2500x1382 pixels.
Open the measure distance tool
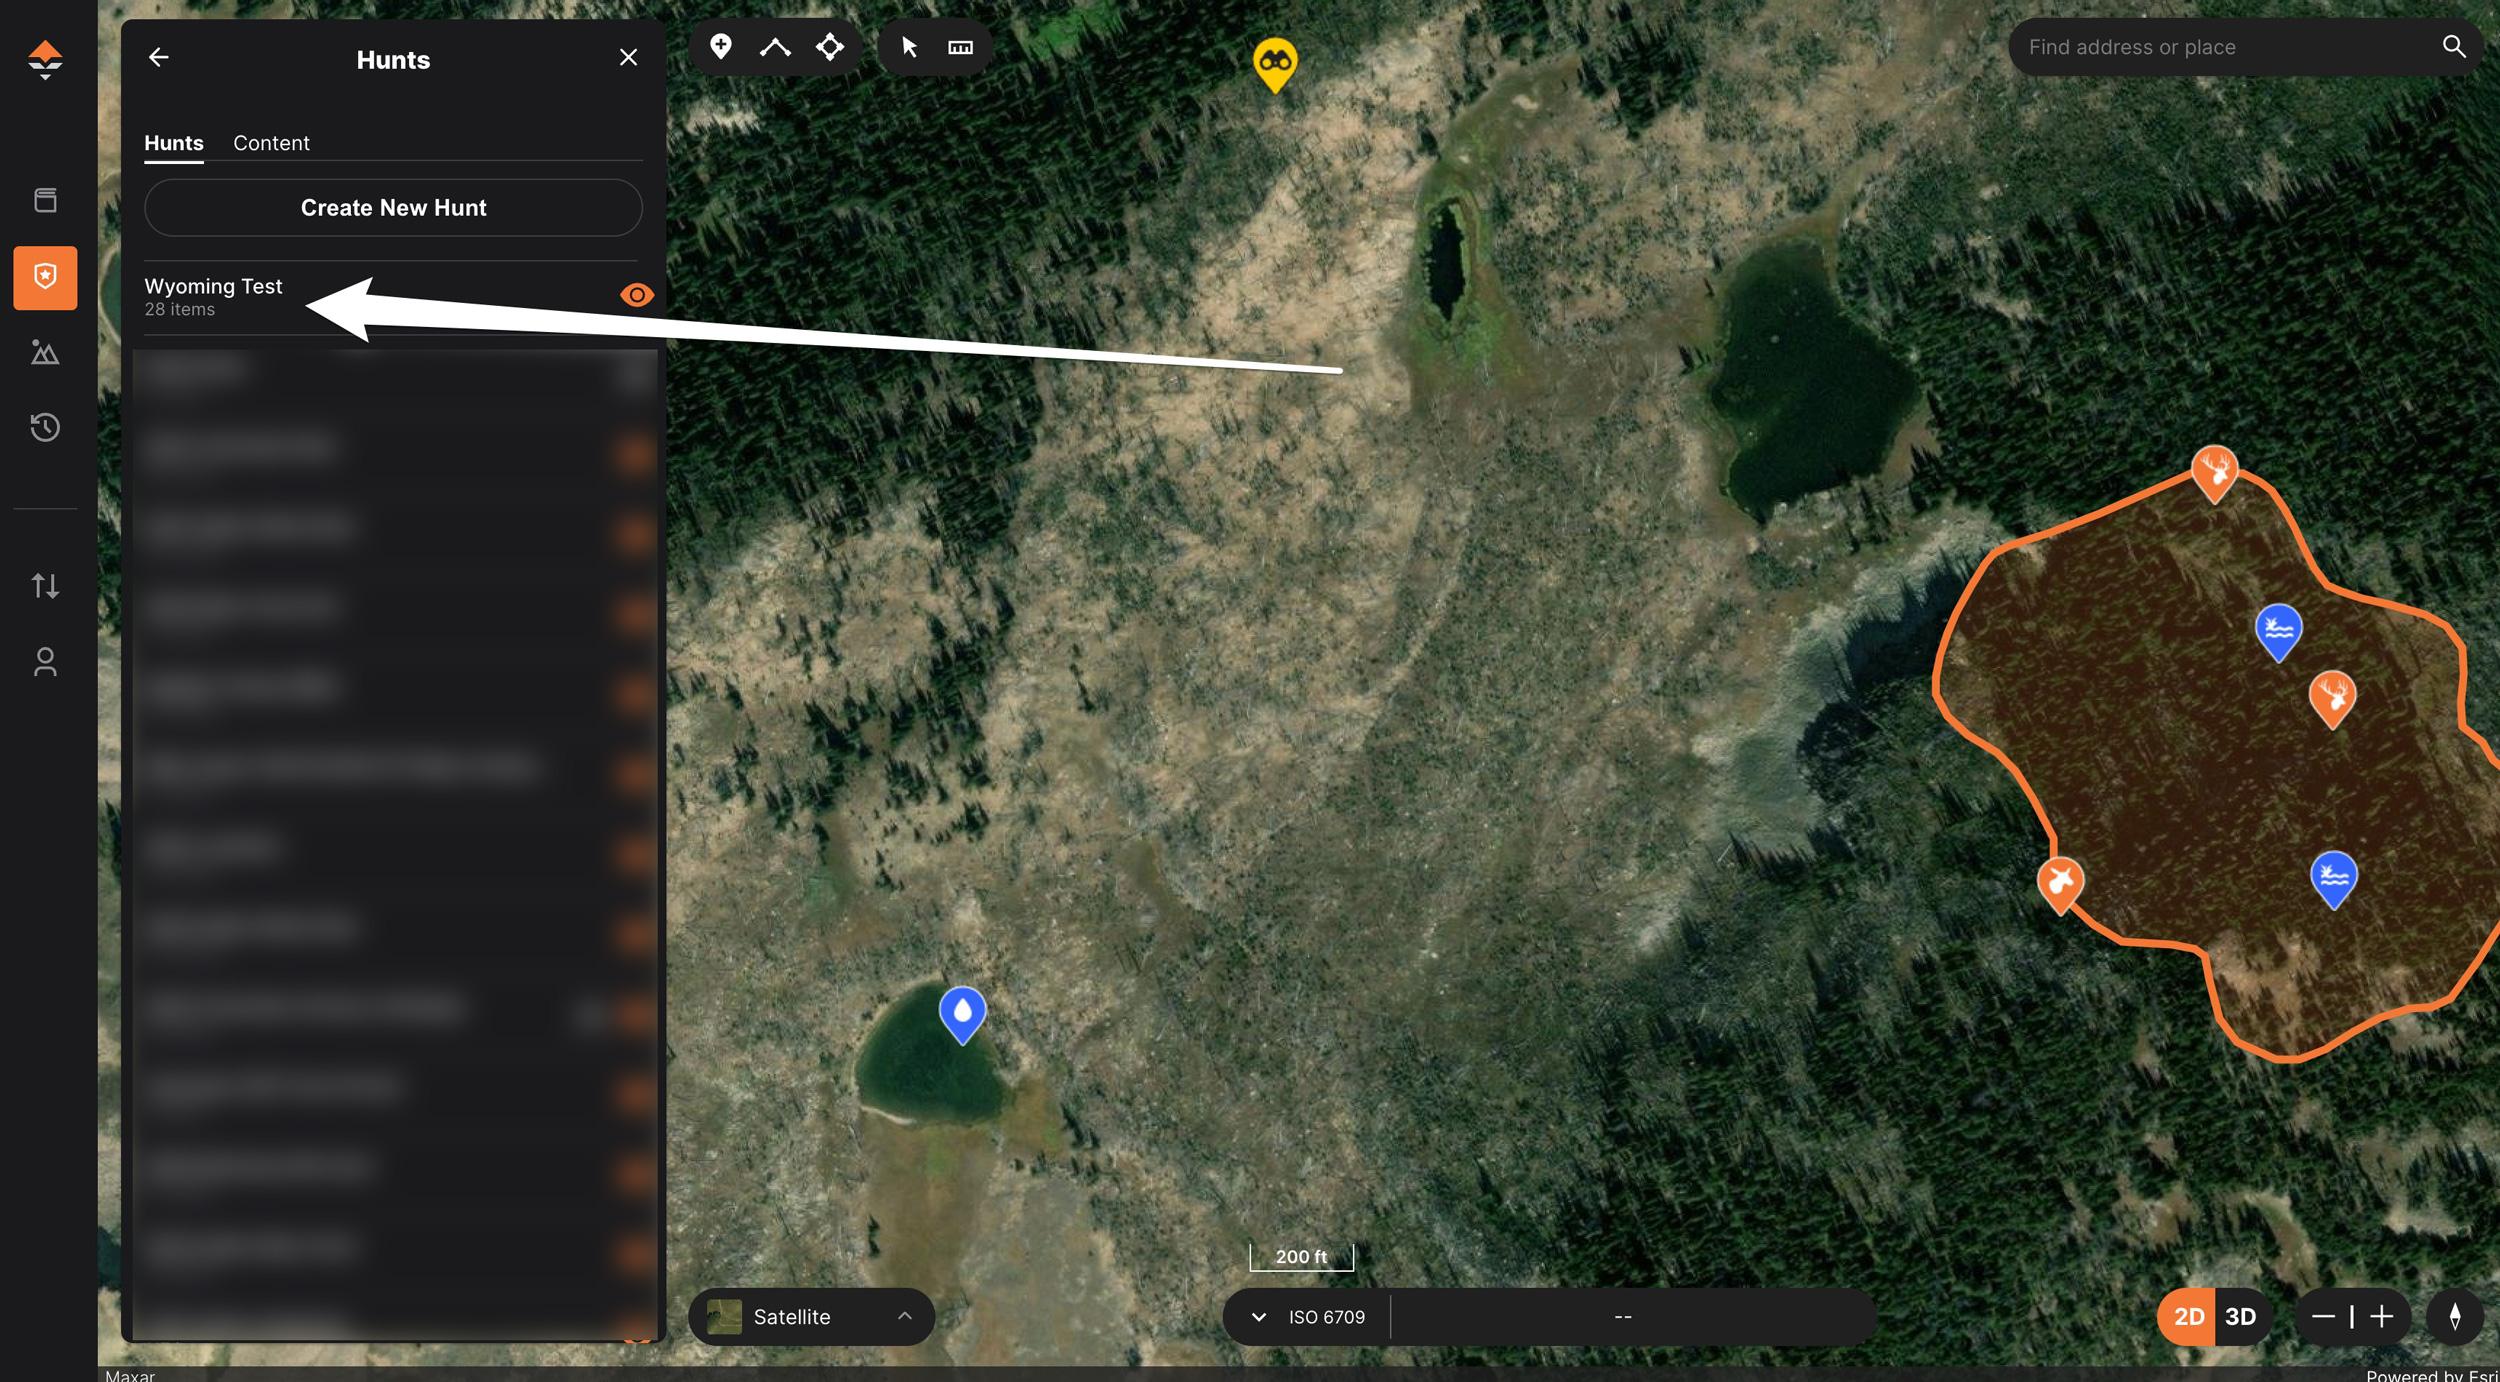(x=960, y=46)
